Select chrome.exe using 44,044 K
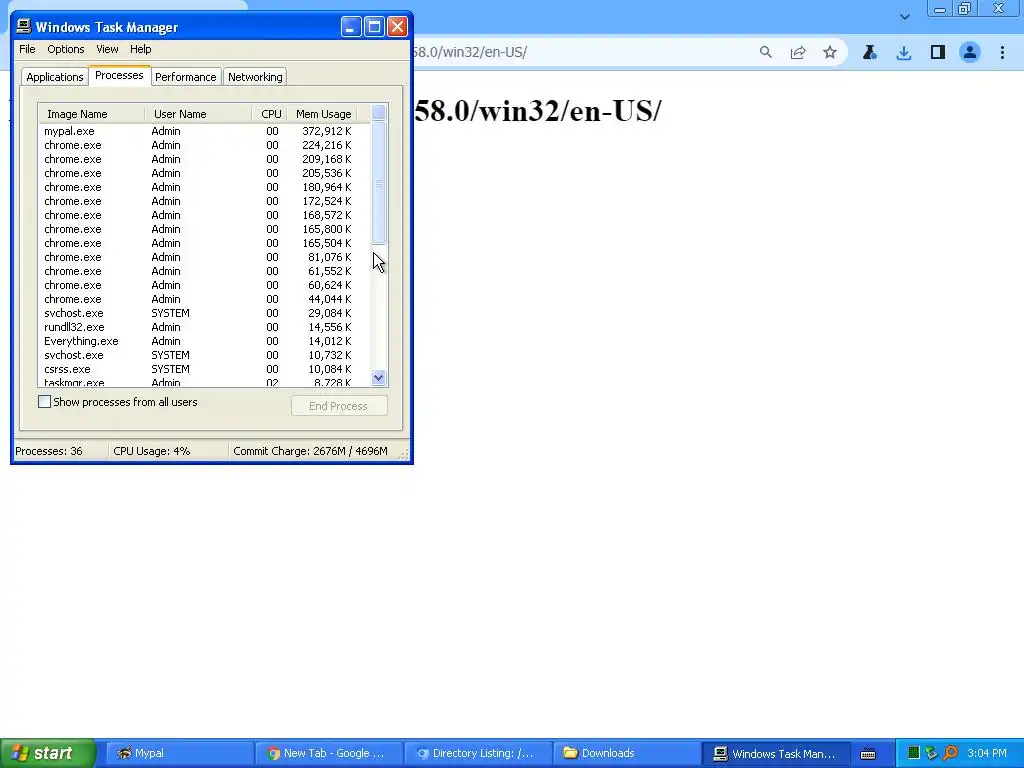This screenshot has height=768, width=1024. [x=204, y=299]
